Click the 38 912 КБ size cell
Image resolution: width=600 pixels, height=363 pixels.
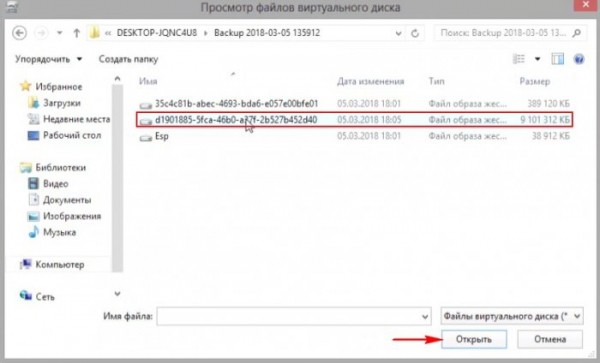click(551, 136)
